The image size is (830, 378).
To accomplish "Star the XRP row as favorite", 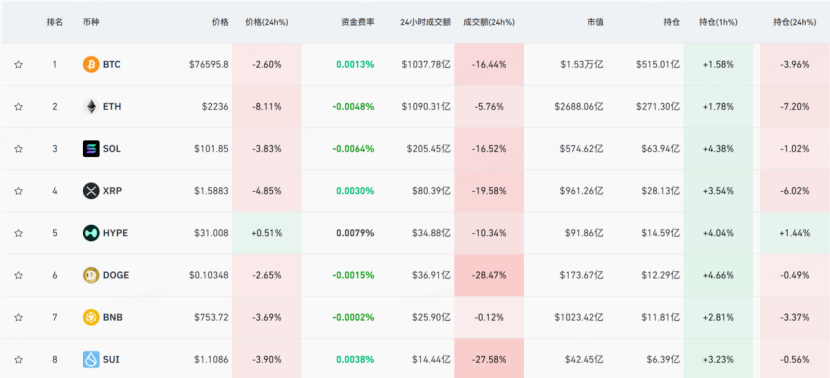I will pyautogui.click(x=19, y=191).
